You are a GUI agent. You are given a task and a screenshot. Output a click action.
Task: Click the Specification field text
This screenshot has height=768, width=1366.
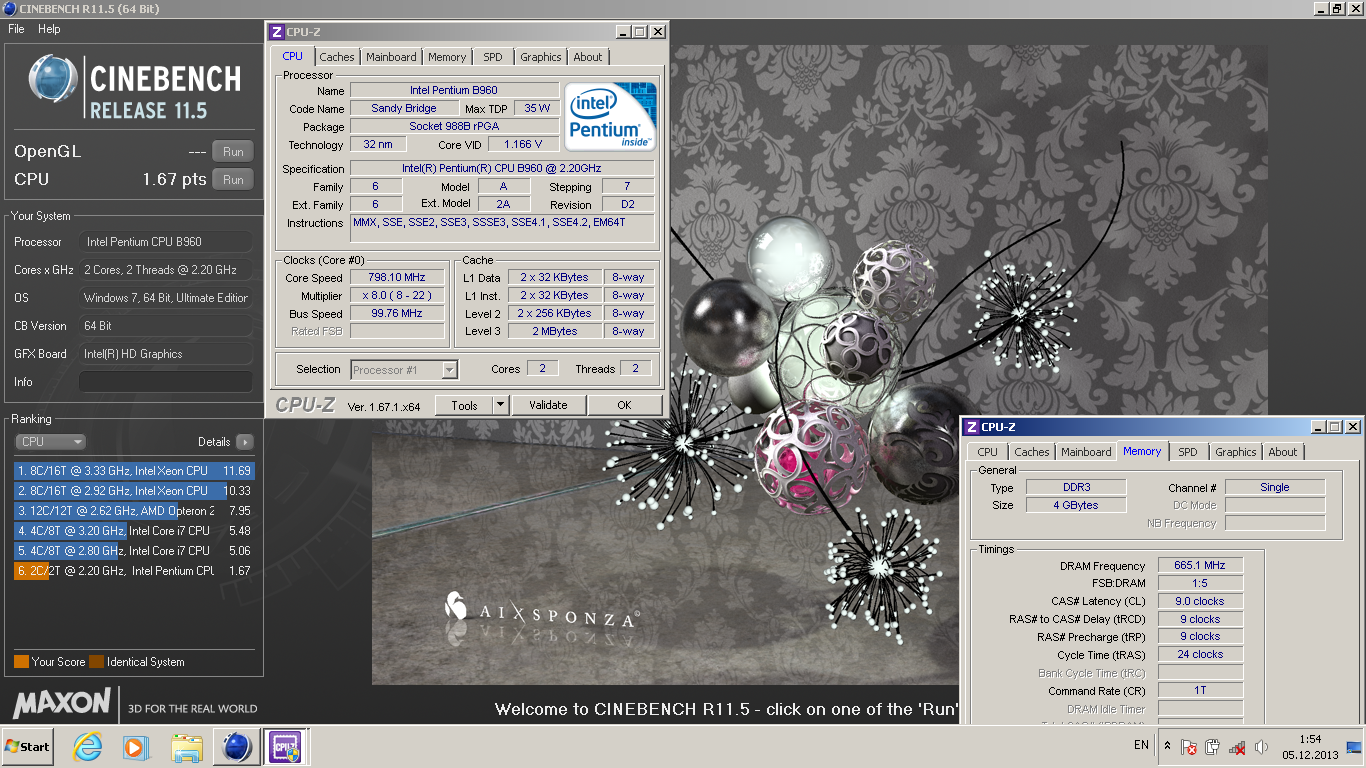point(502,169)
